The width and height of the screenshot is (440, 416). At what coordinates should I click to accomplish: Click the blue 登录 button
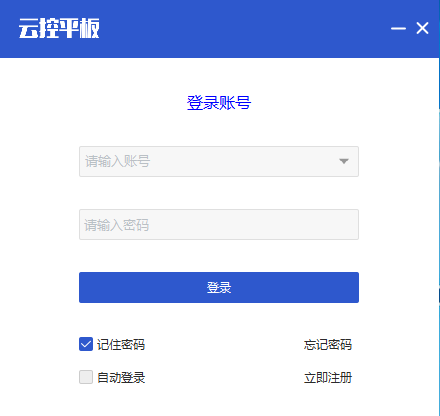pyautogui.click(x=219, y=287)
